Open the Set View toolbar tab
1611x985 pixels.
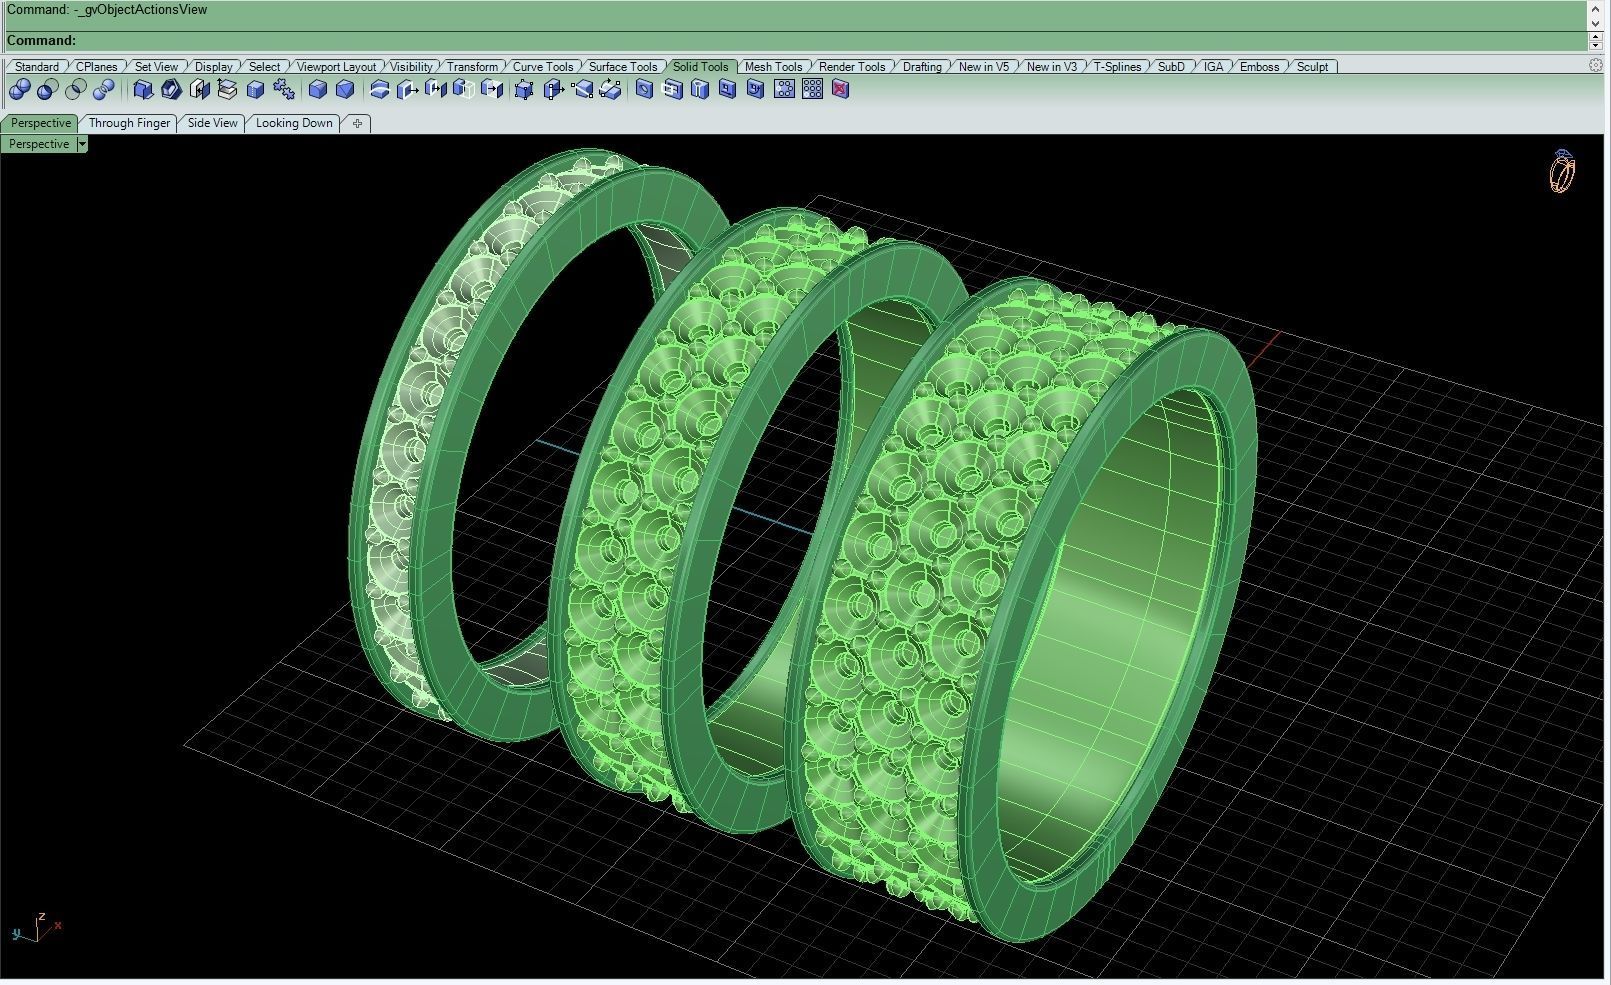157,67
